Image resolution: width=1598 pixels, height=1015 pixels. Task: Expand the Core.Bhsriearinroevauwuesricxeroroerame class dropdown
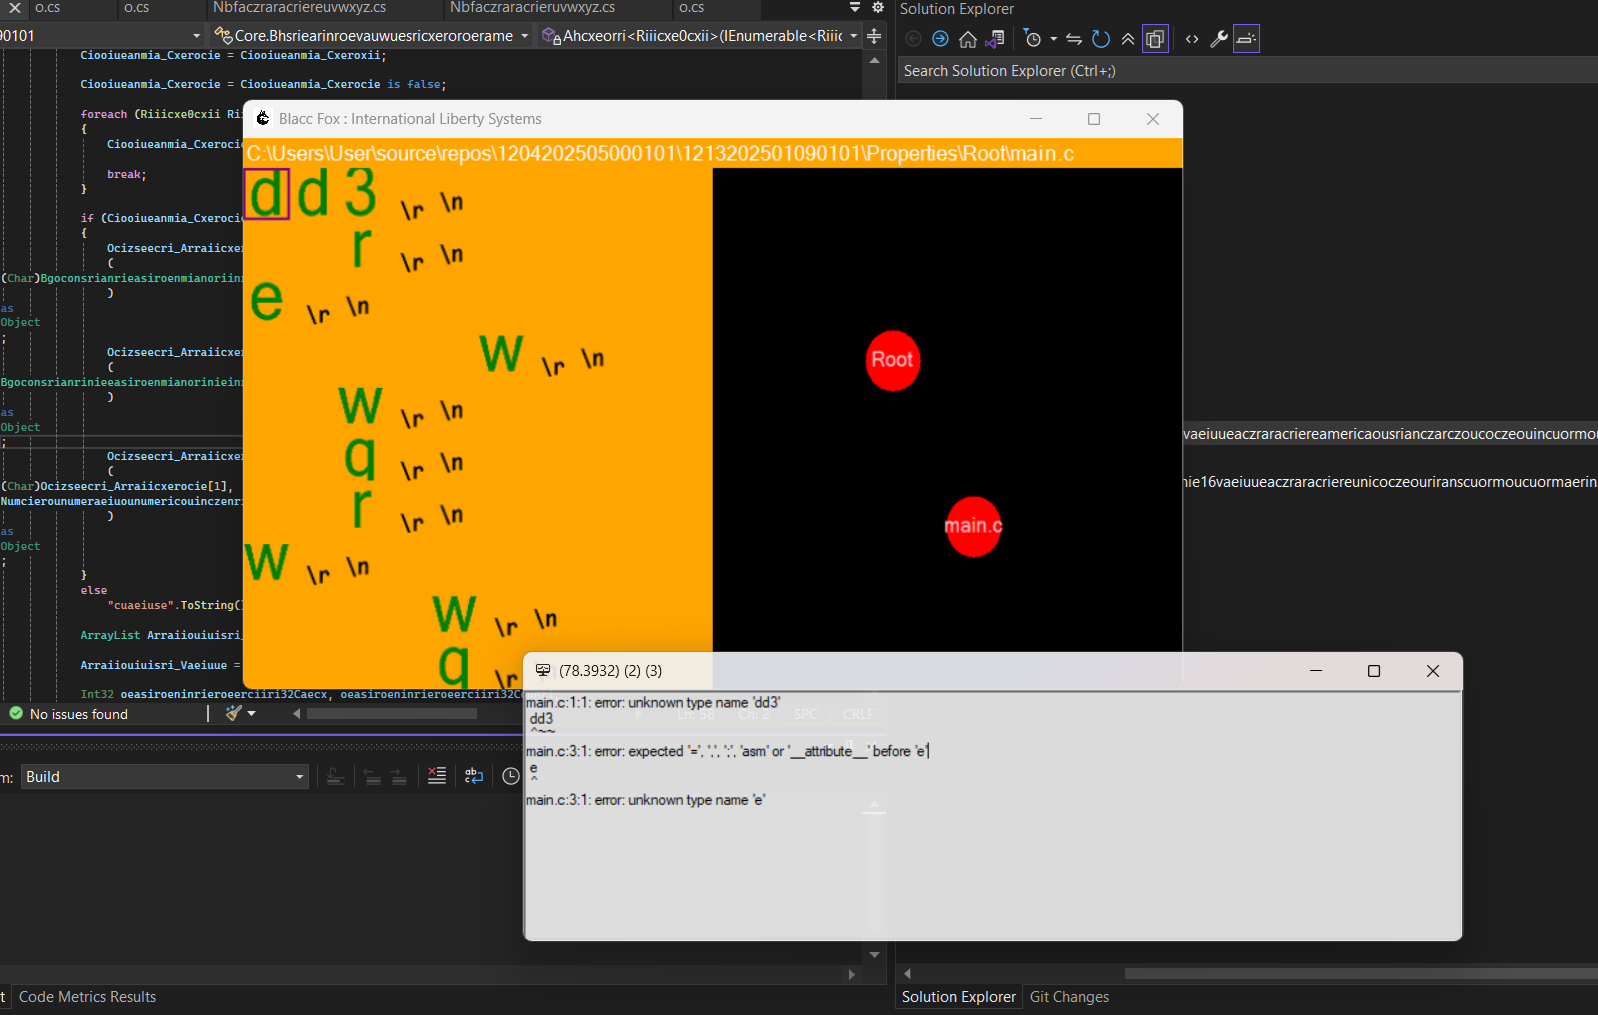pyautogui.click(x=524, y=36)
